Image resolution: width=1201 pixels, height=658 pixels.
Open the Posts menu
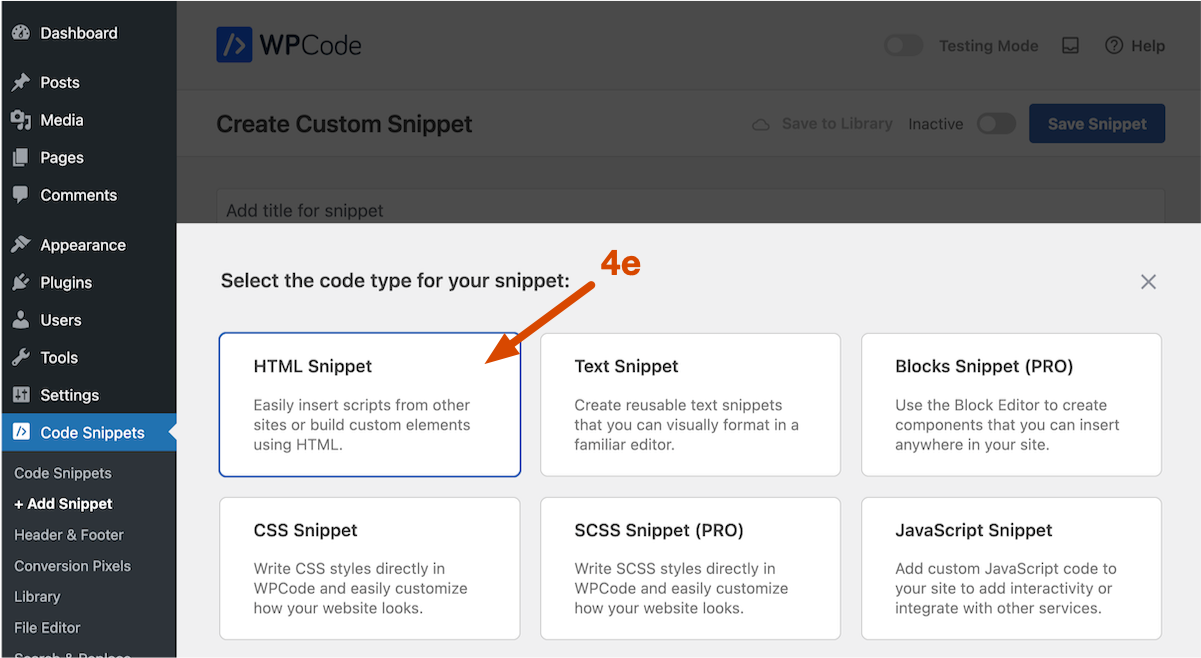(60, 82)
